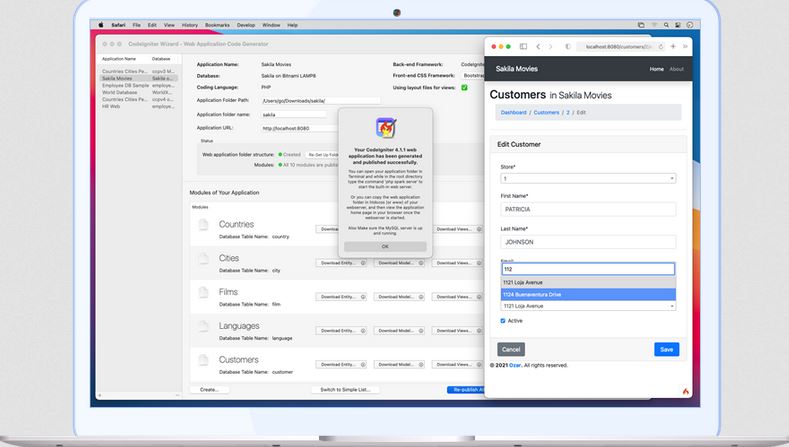Open the Bookmarks menu
The height and width of the screenshot is (447, 789).
[217, 25]
